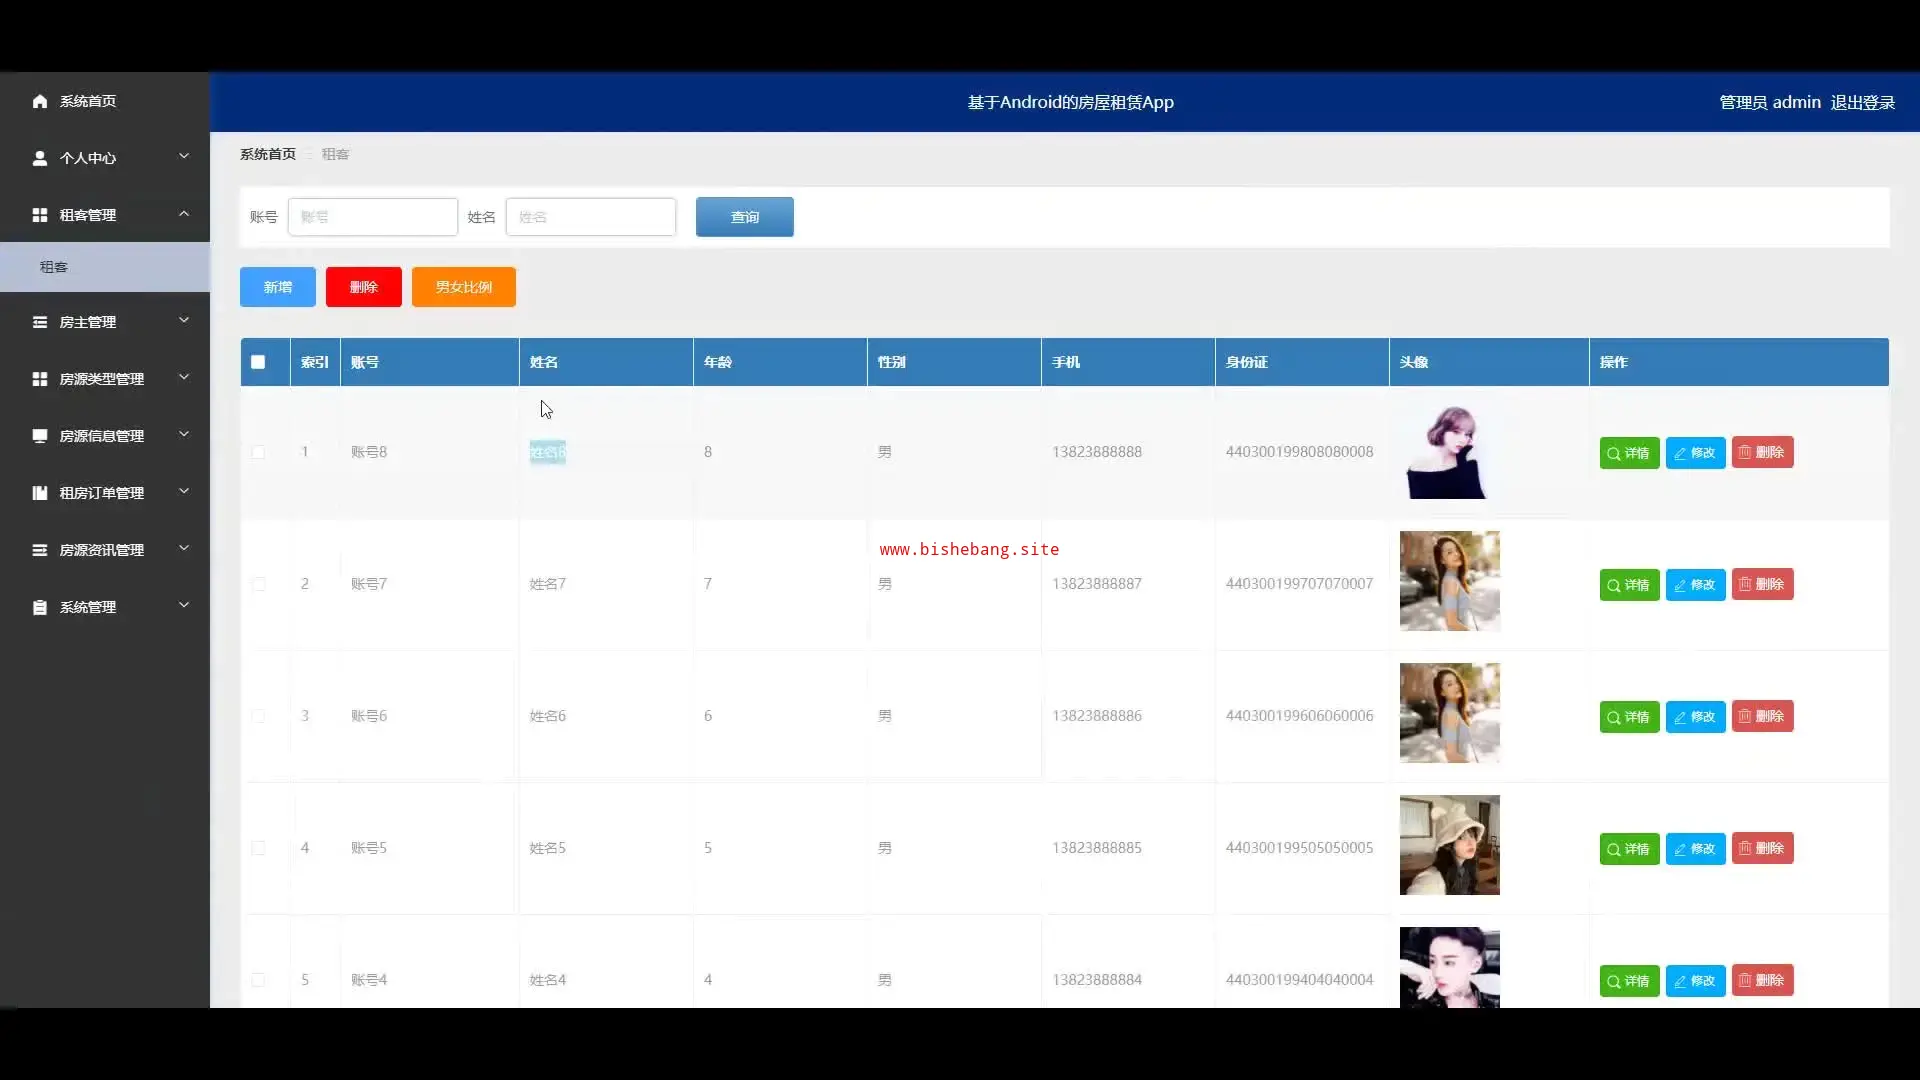Viewport: 1920px width, 1080px height.
Task: Click the grid icon for 租客管理
Action: [x=40, y=215]
